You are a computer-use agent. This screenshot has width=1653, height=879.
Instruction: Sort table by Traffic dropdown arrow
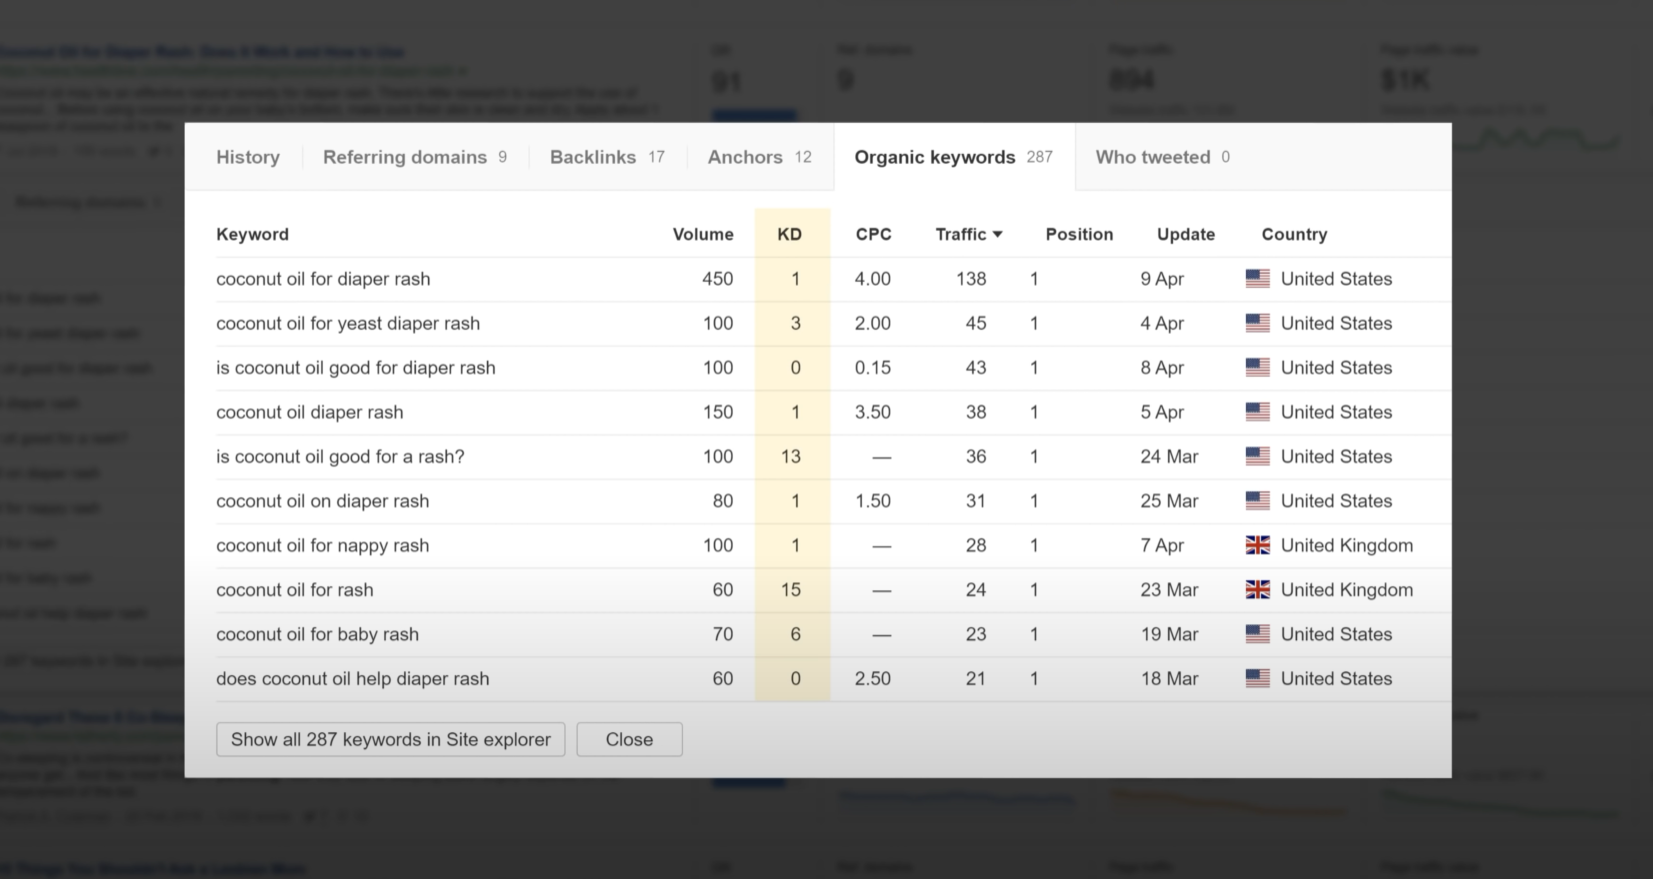997,235
